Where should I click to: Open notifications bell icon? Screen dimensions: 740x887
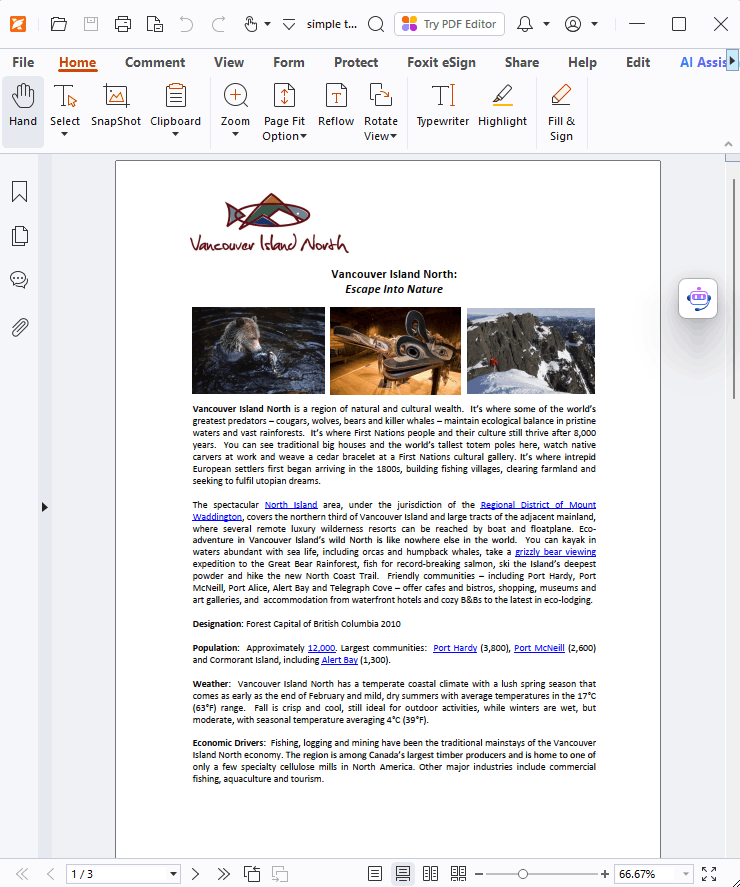[525, 24]
